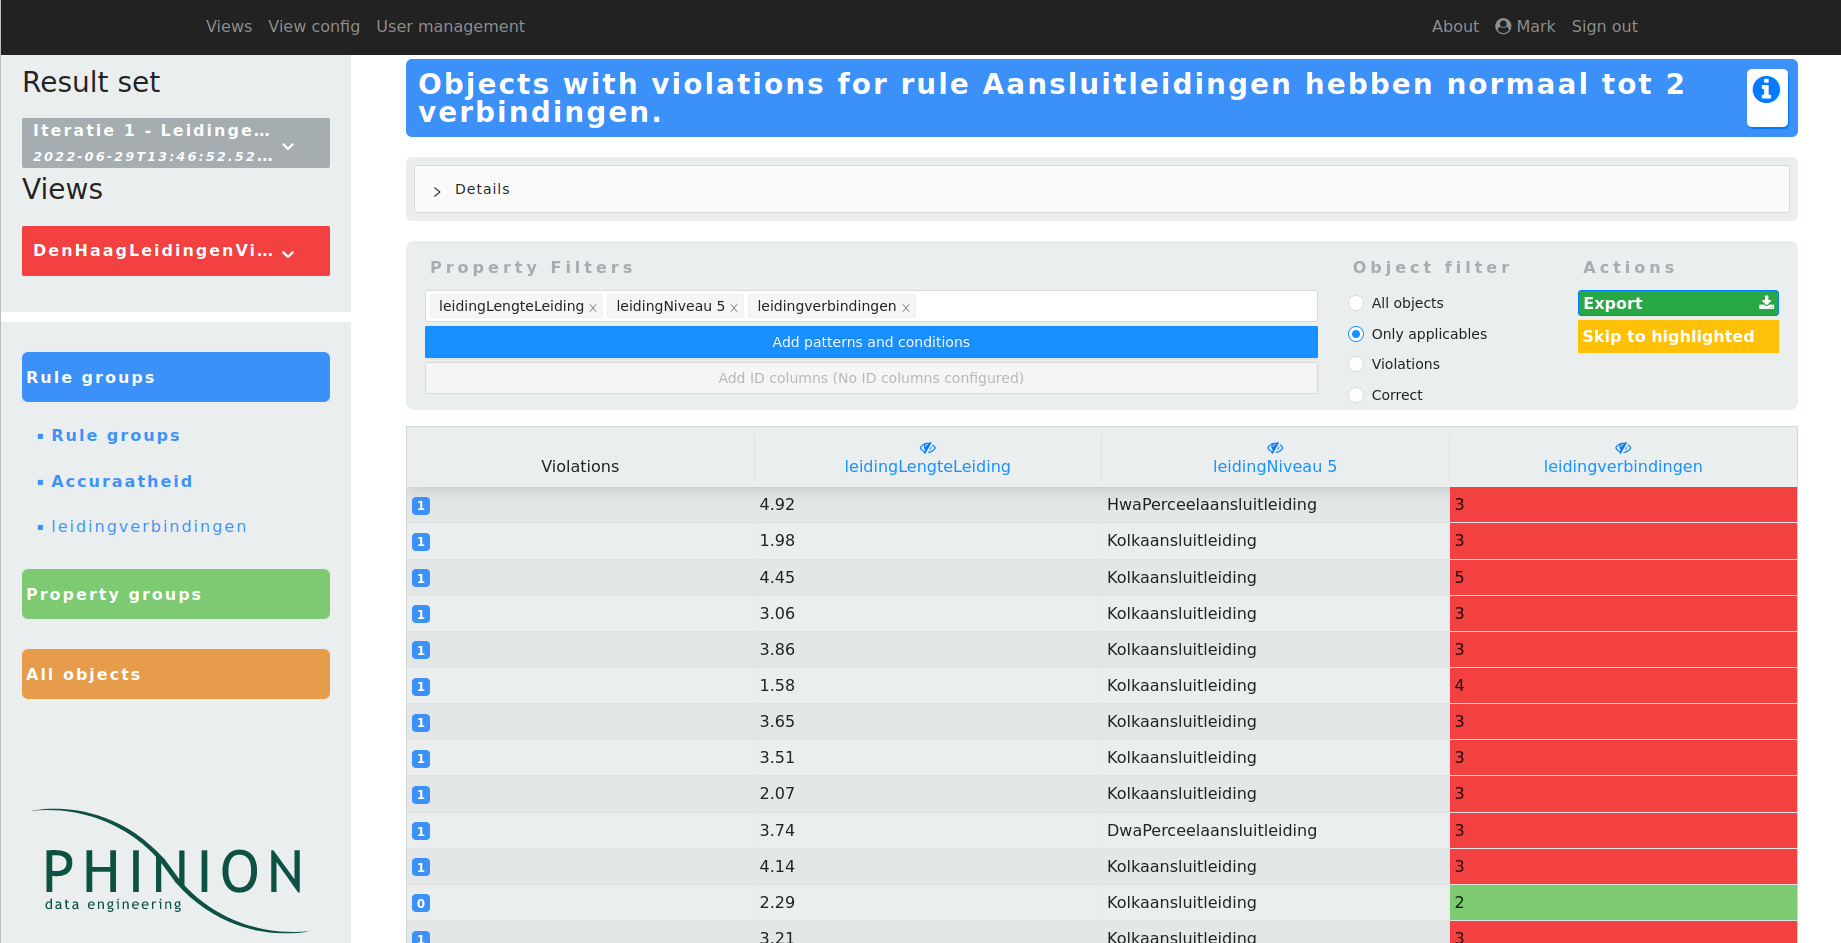The width and height of the screenshot is (1841, 943).
Task: Click Add patterns and conditions
Action: pyautogui.click(x=871, y=342)
